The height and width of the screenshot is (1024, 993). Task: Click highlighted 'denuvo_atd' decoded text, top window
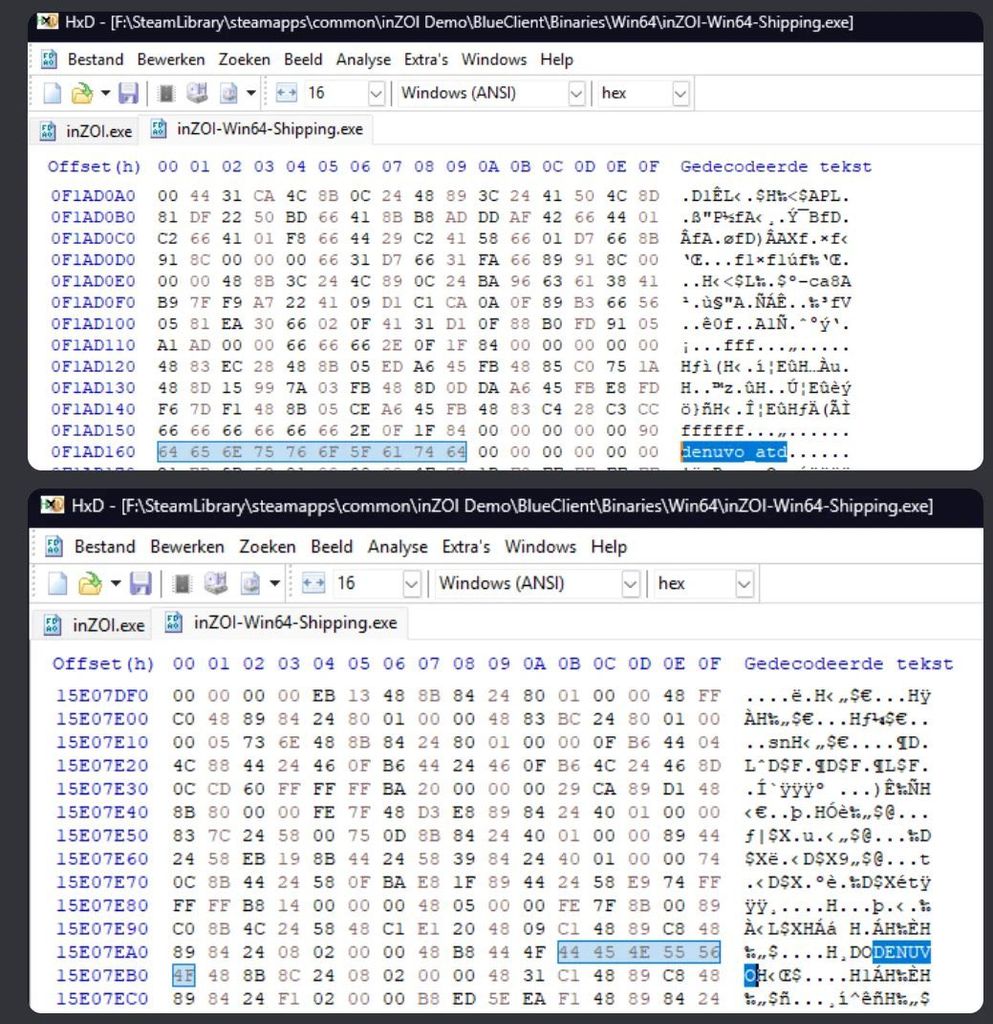coord(733,452)
